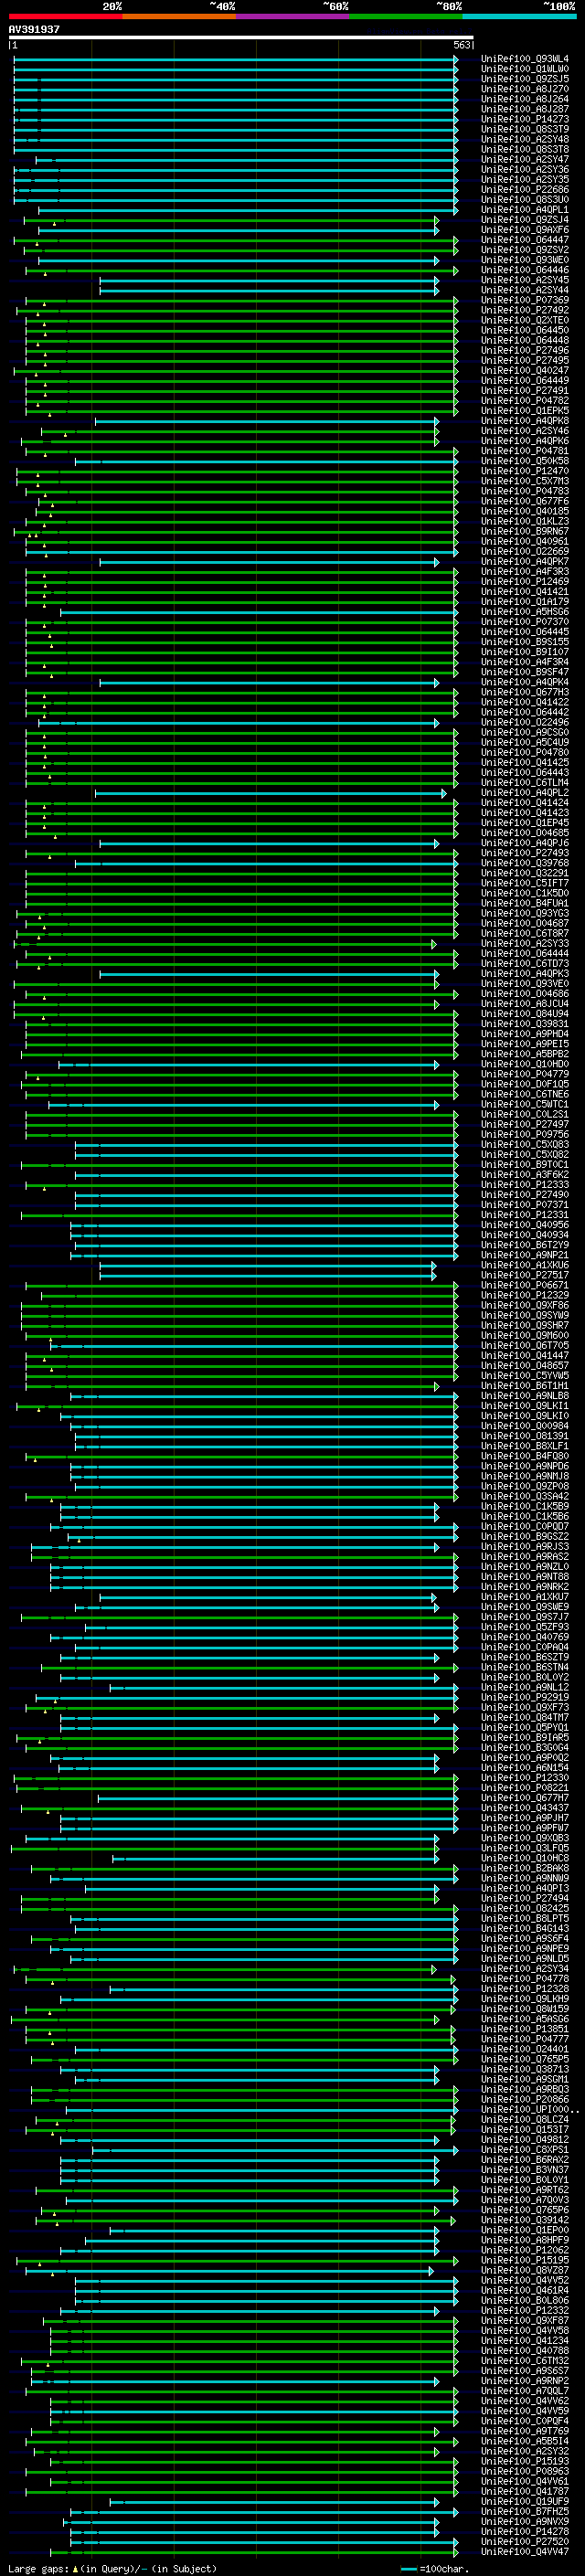
Task: Select the UniRef100_Q93WE0 label
Action: pos(524,260)
